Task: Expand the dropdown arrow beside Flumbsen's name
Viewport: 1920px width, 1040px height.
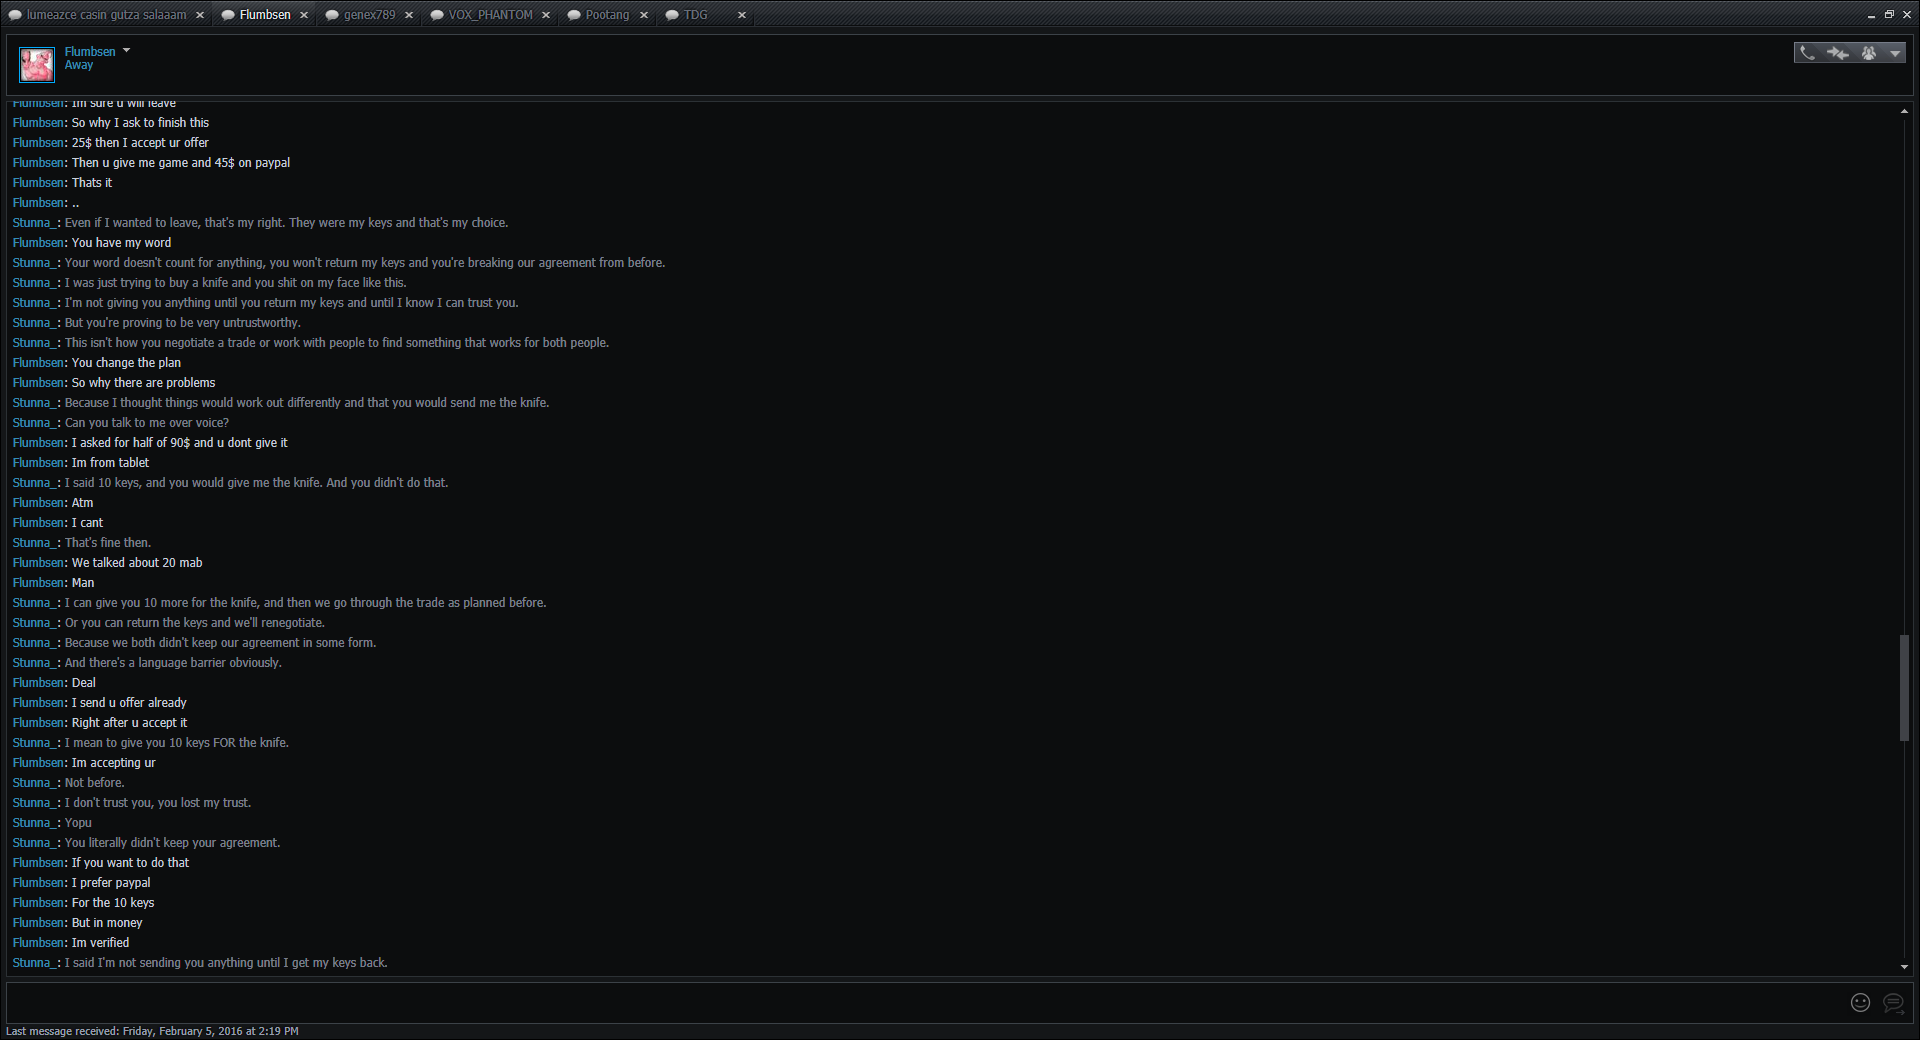Action: tap(126, 51)
